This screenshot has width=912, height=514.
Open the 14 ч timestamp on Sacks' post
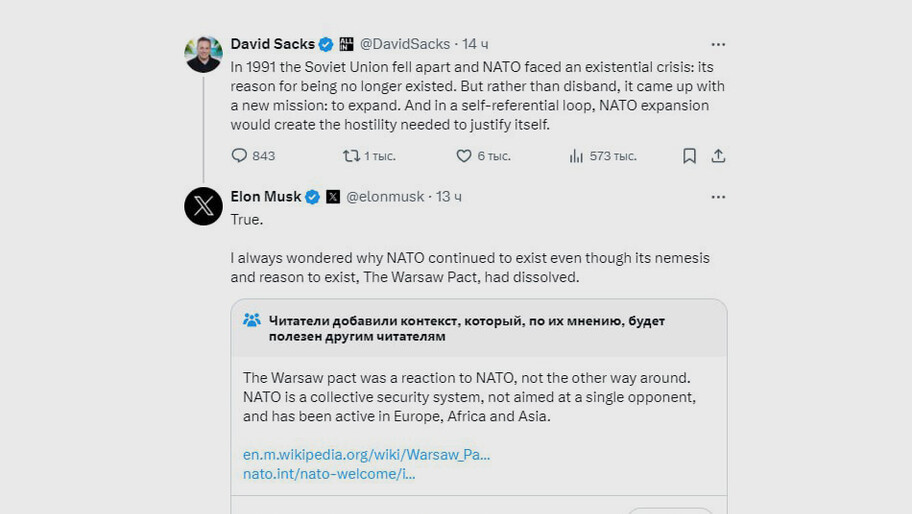pyautogui.click(x=475, y=44)
